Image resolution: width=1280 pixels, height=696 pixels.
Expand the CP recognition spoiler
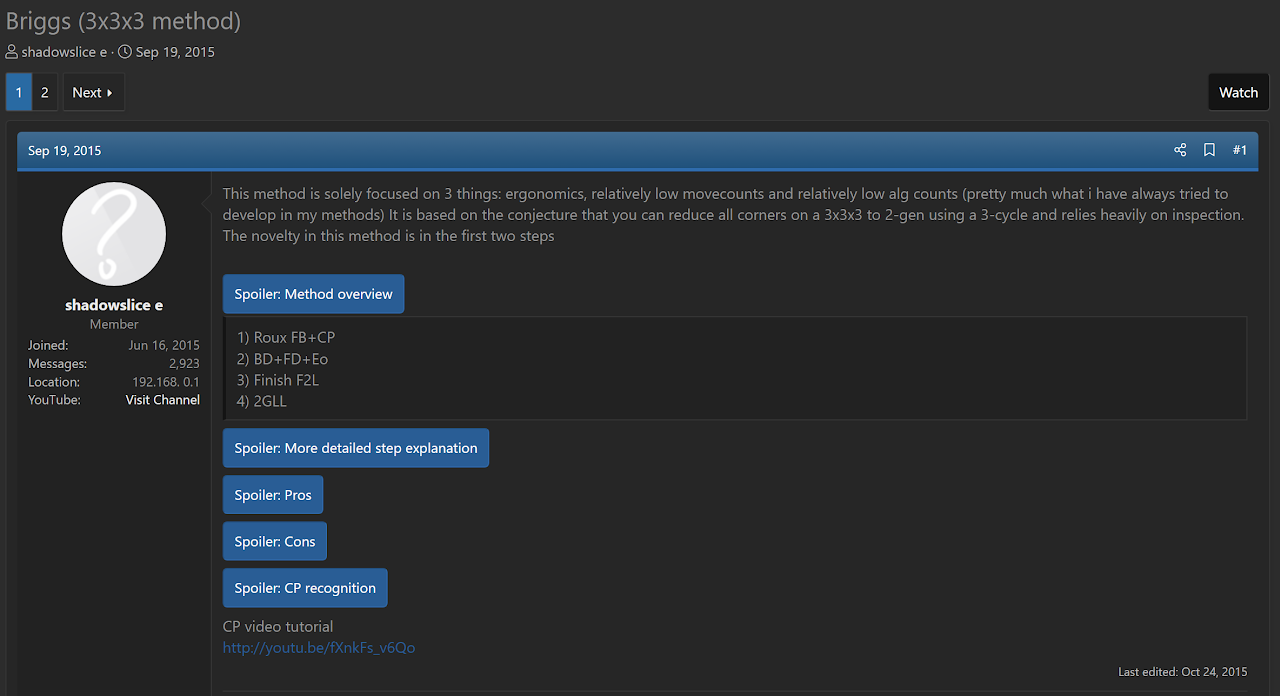click(305, 588)
